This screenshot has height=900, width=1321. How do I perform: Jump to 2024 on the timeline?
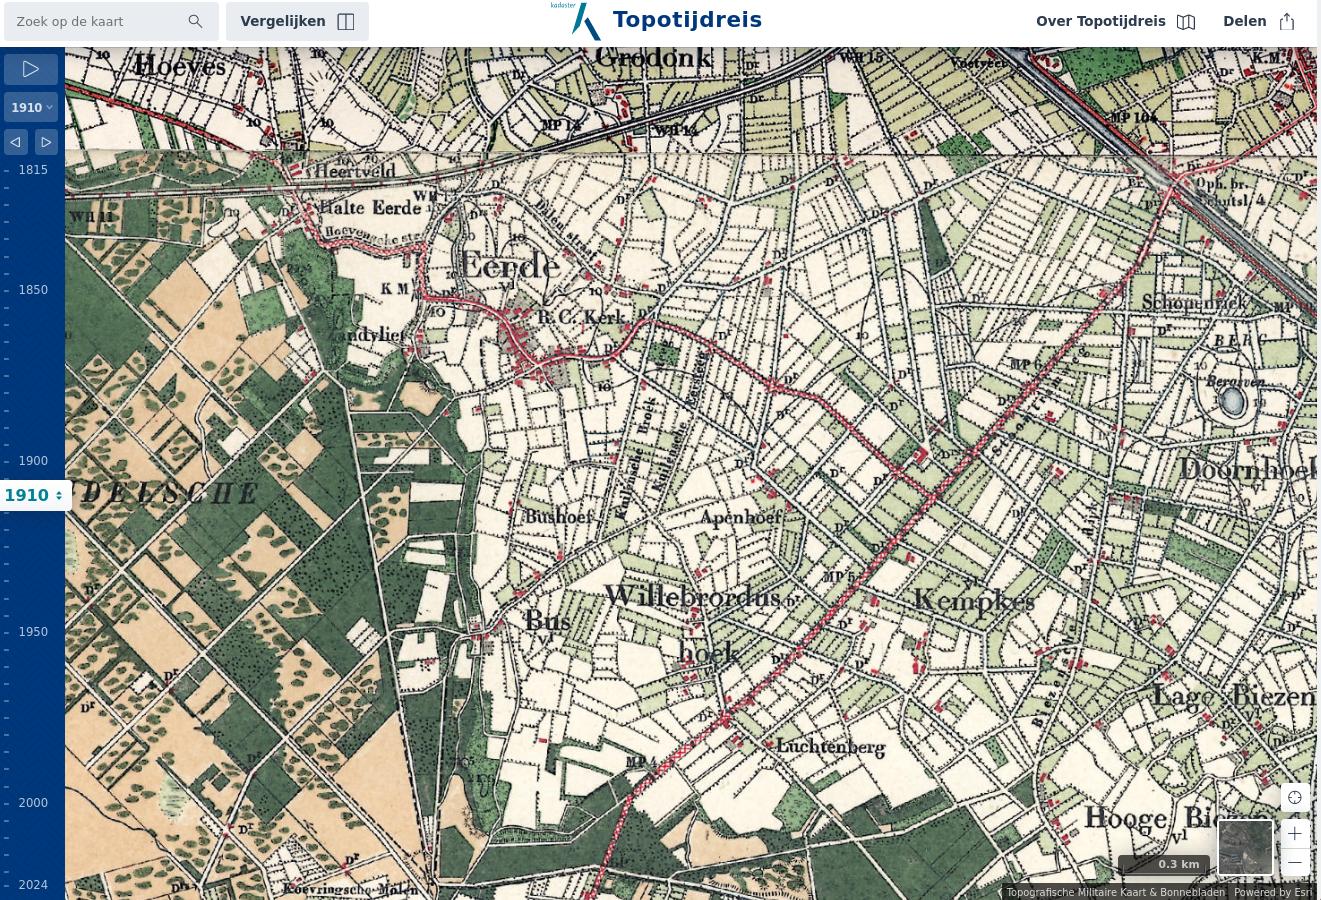click(x=33, y=885)
